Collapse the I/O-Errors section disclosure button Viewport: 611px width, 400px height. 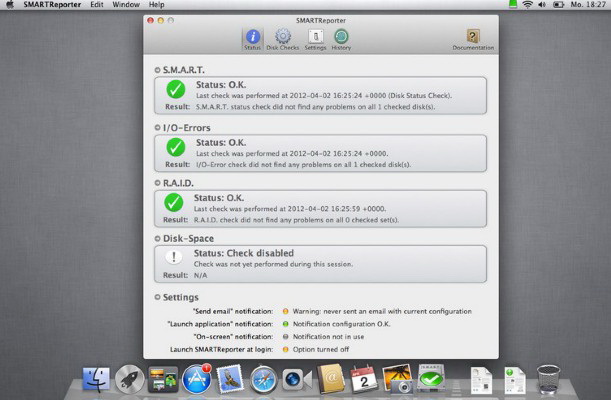tap(157, 127)
